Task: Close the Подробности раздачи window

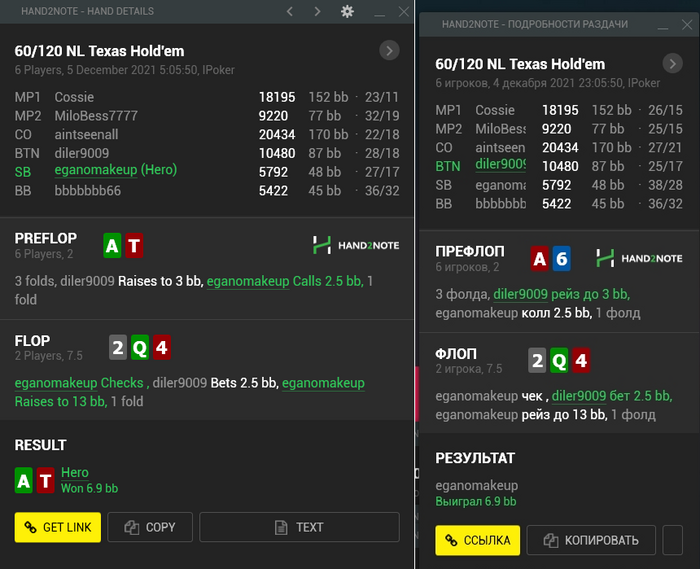Action: [x=687, y=25]
